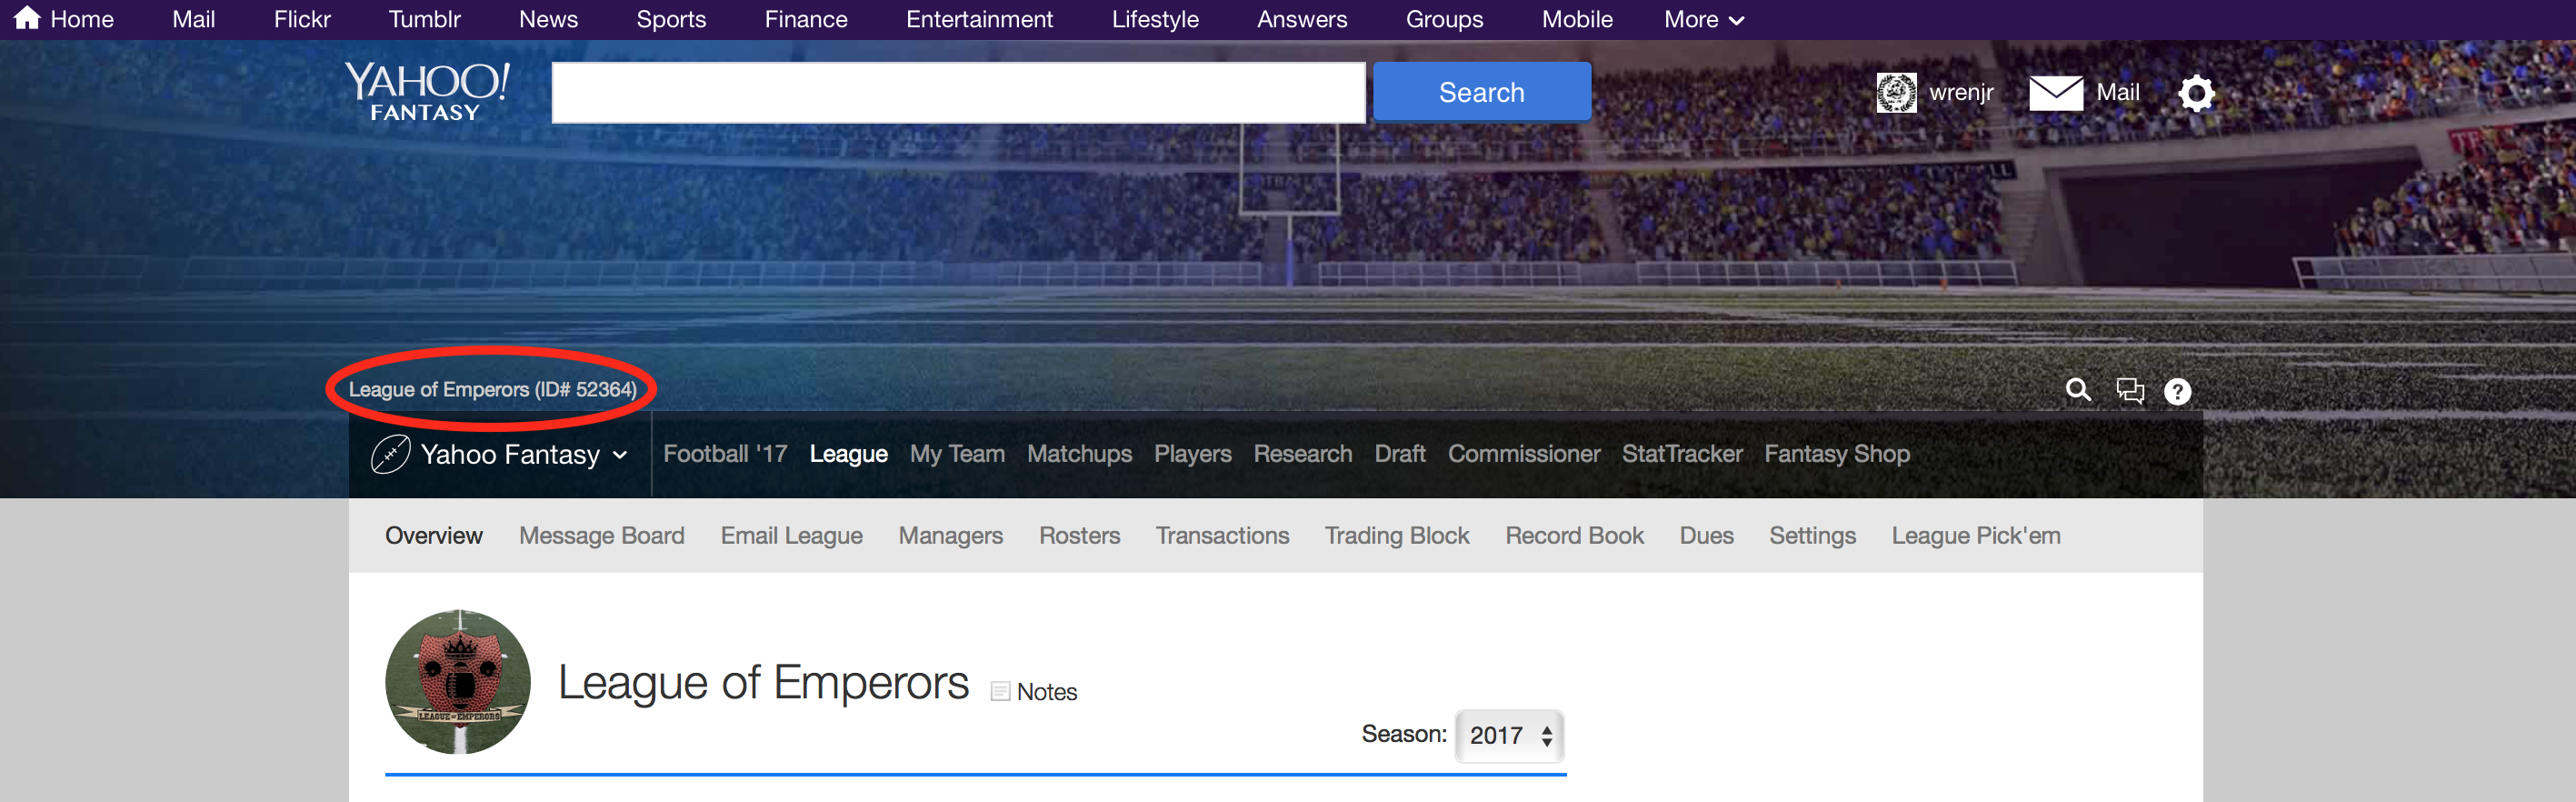Viewport: 2576px width, 802px height.
Task: Click the wrenjr username
Action: tap(1961, 92)
